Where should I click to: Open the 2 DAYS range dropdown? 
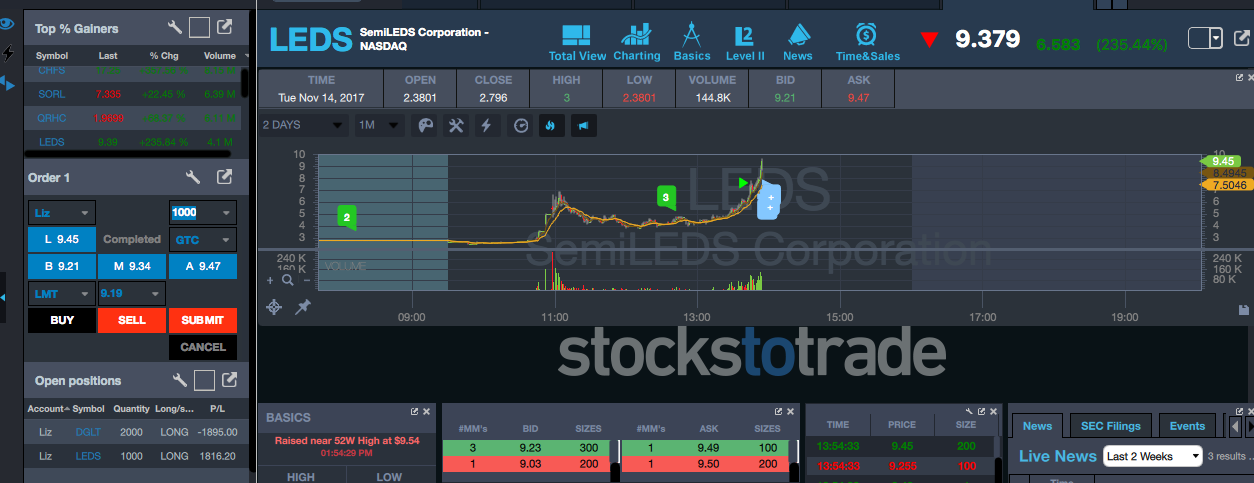pyautogui.click(x=304, y=125)
